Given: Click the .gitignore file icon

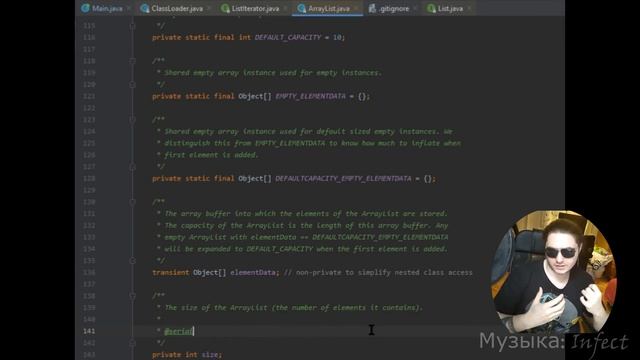Looking at the screenshot, I should [x=372, y=8].
